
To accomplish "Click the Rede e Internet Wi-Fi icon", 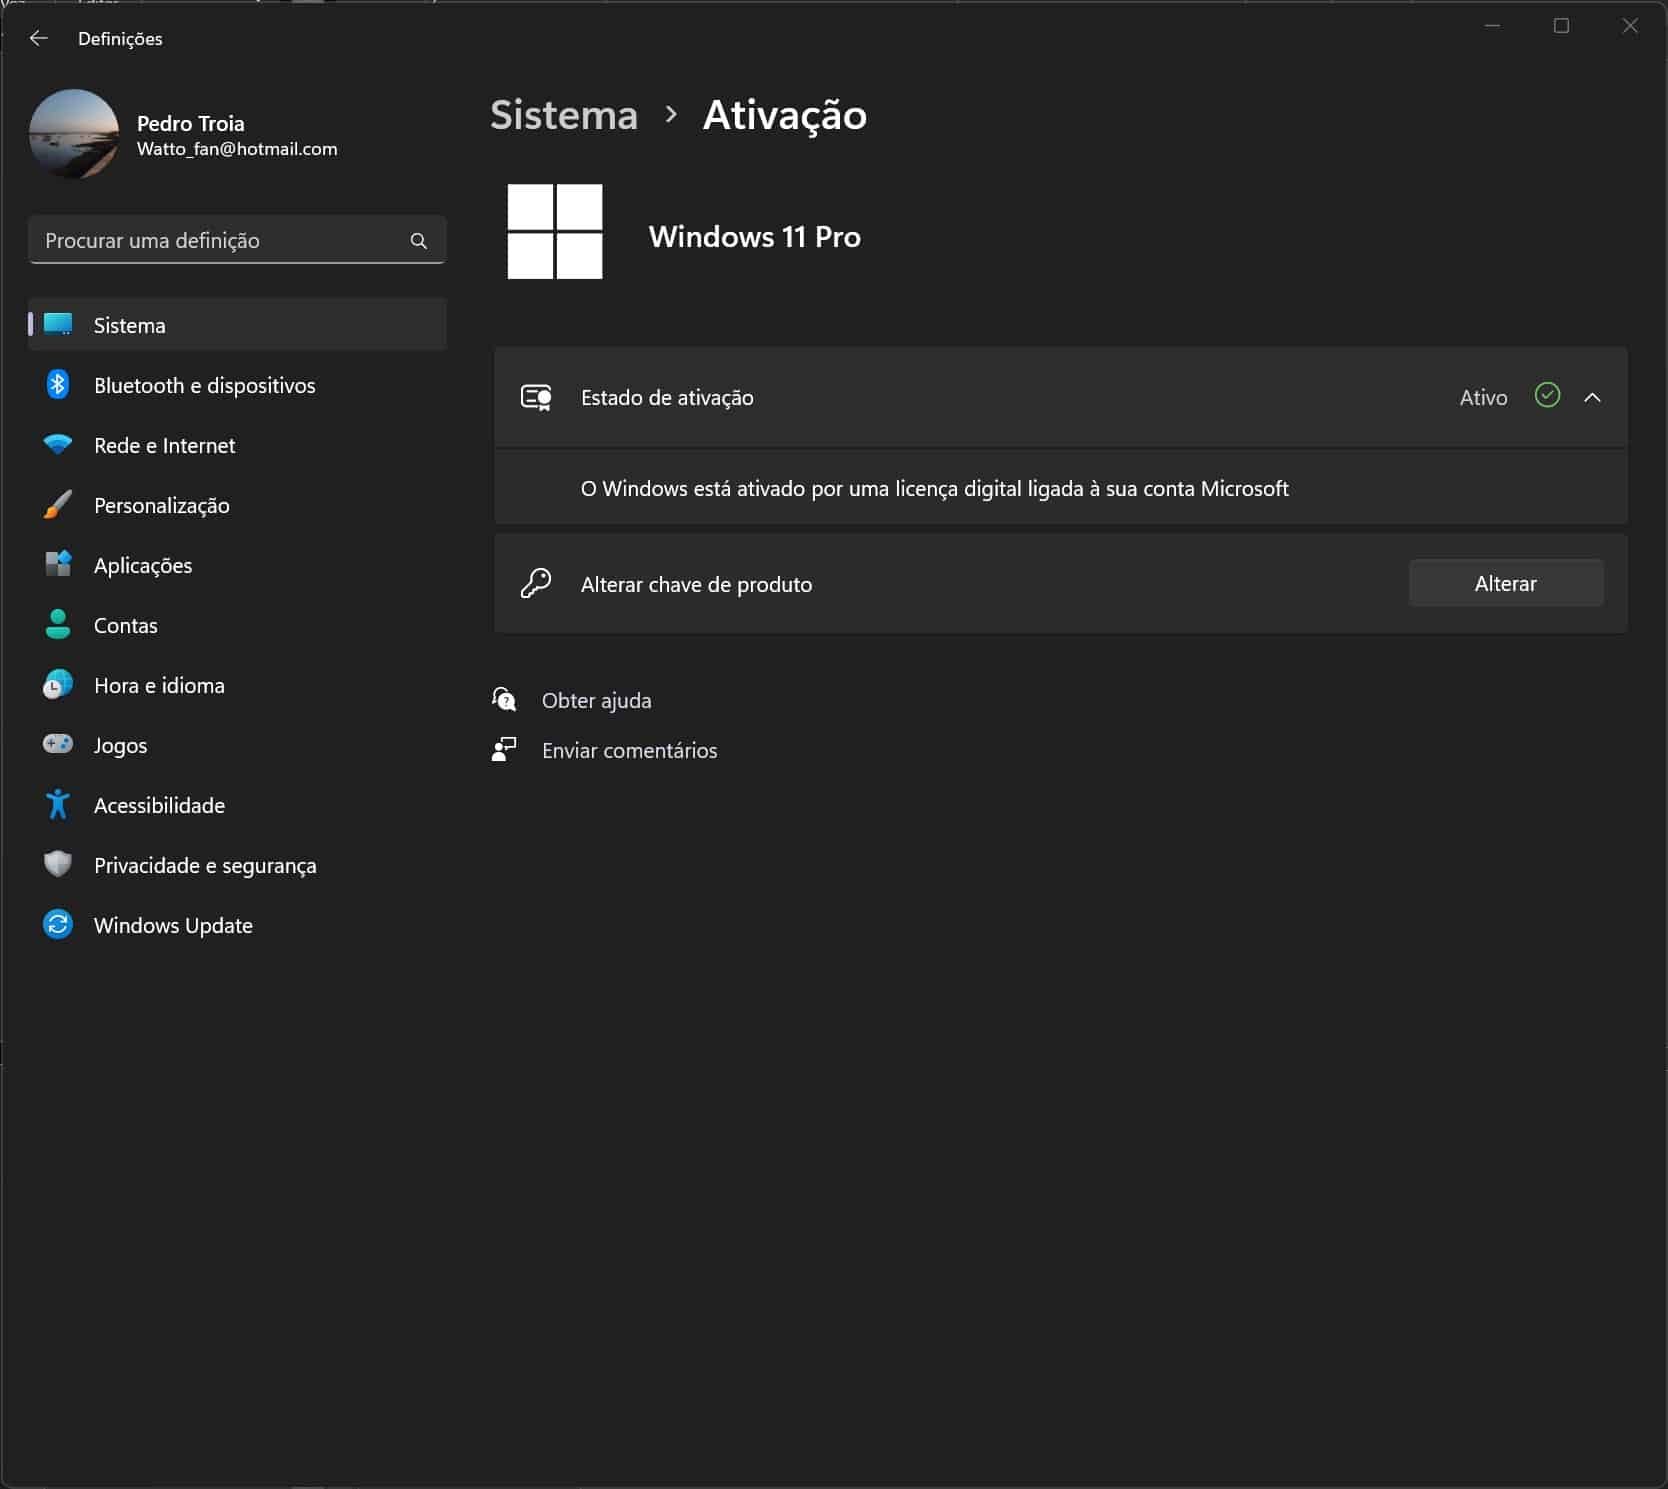I will pyautogui.click(x=58, y=445).
